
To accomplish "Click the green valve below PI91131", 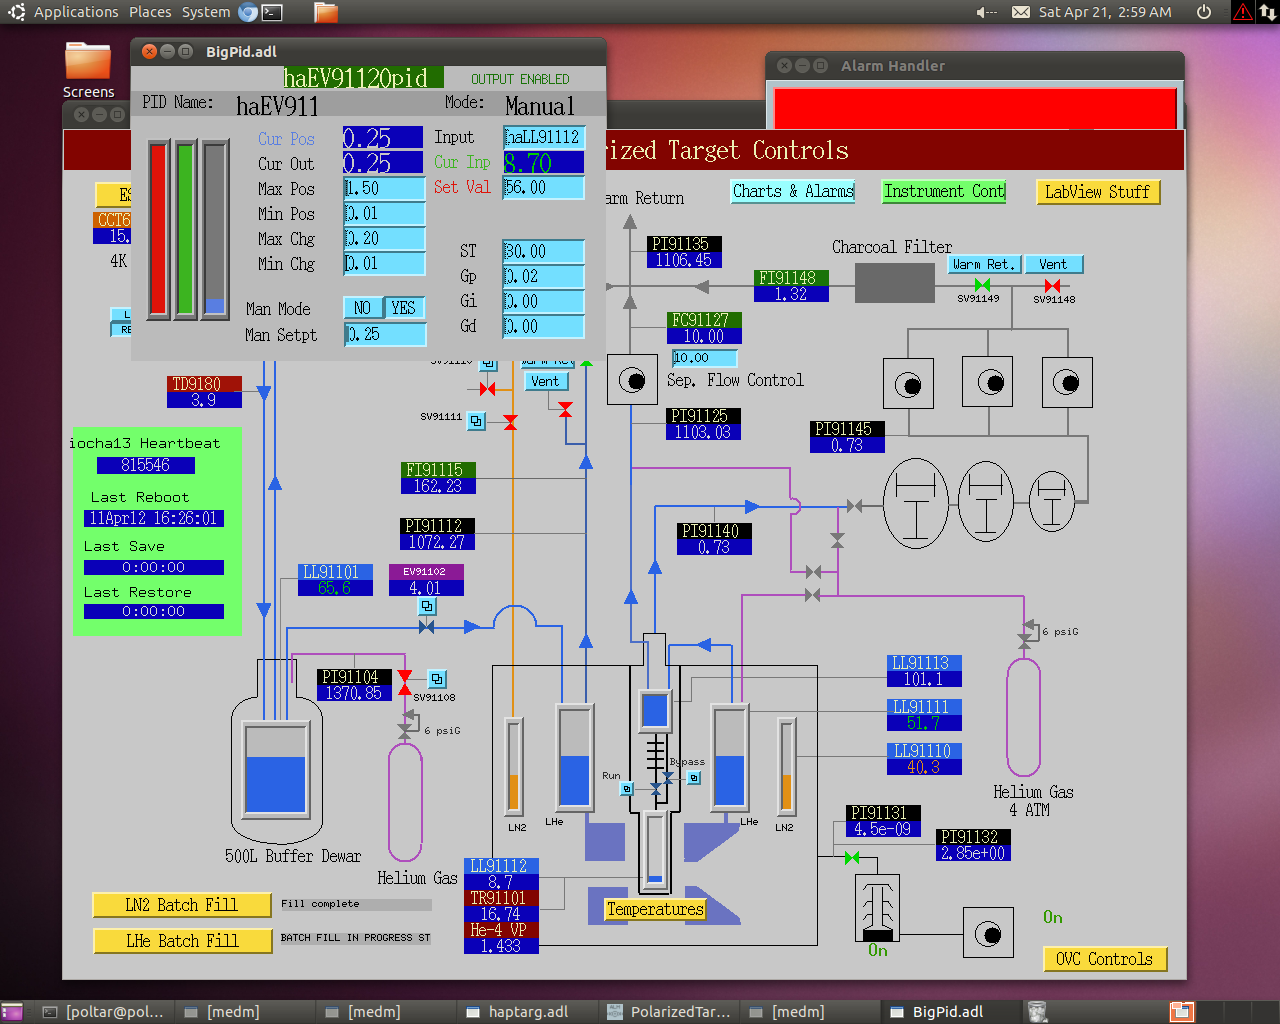I will coord(852,858).
